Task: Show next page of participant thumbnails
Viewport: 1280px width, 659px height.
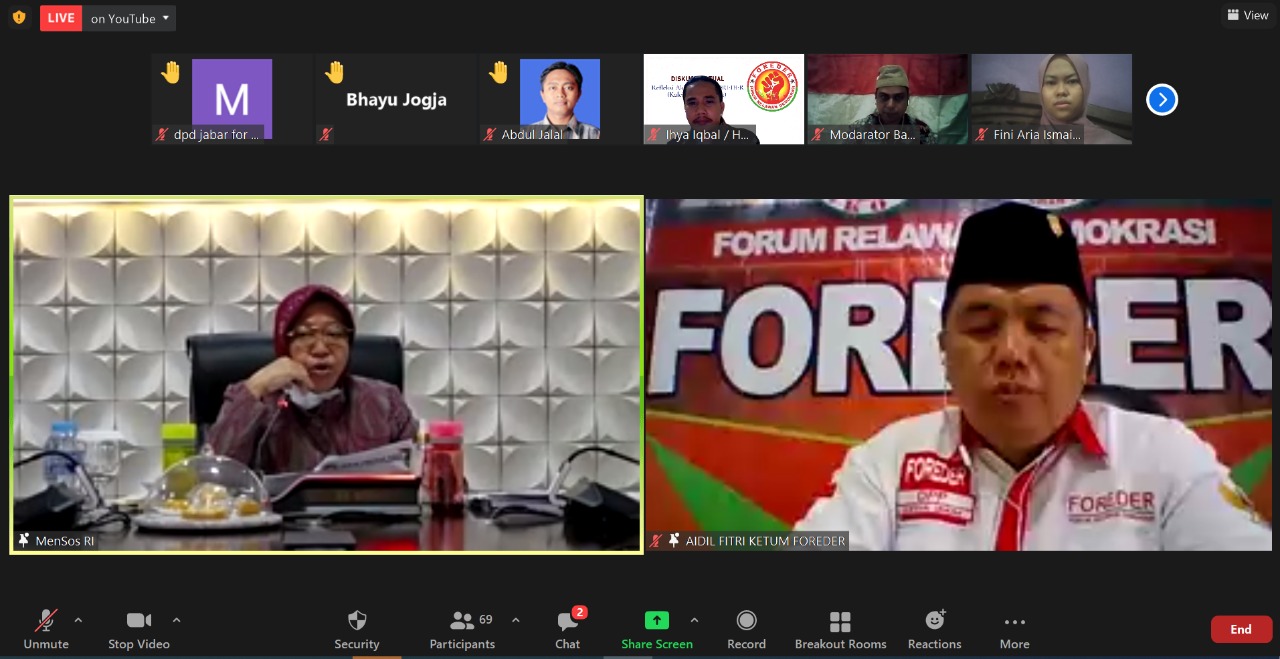Action: point(1161,99)
